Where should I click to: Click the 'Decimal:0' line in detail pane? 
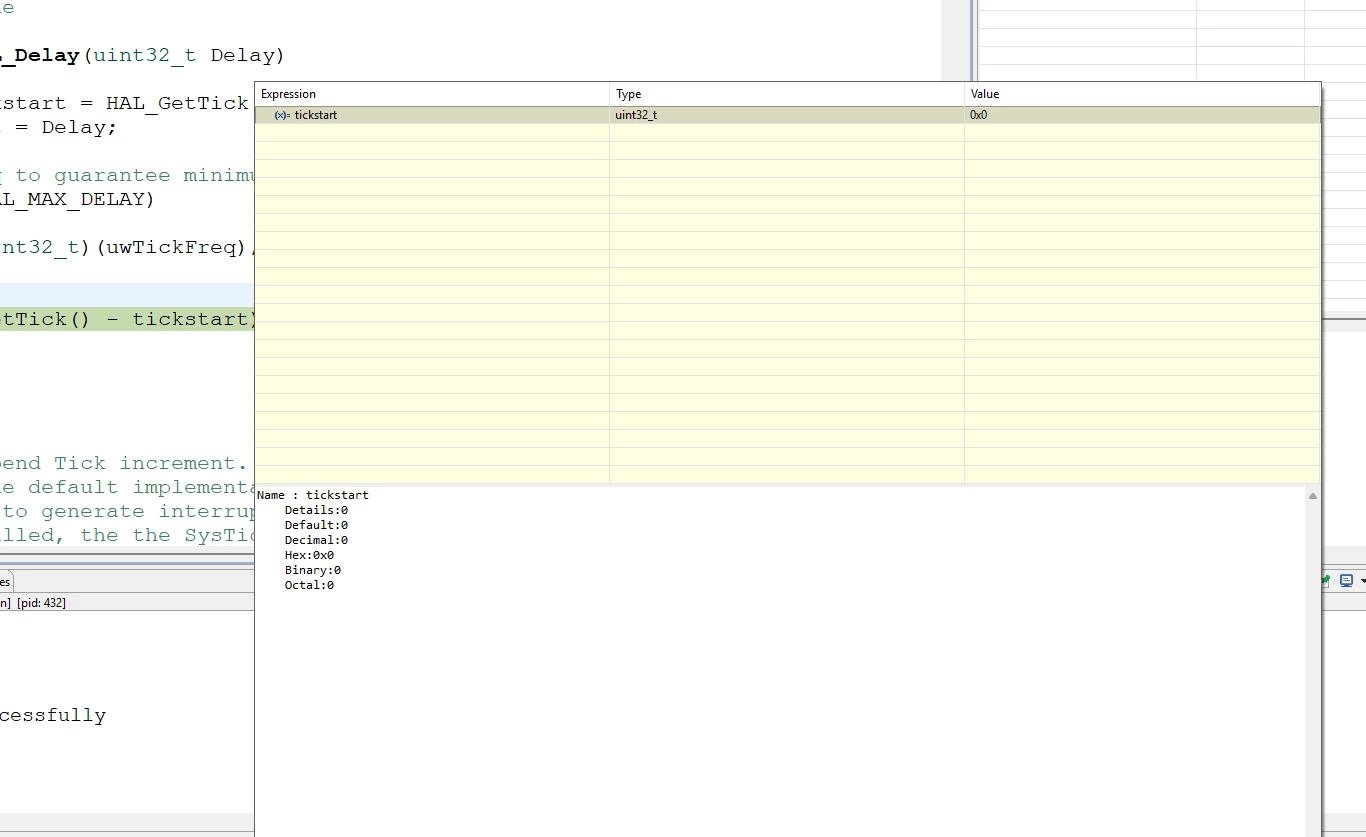pyautogui.click(x=316, y=540)
